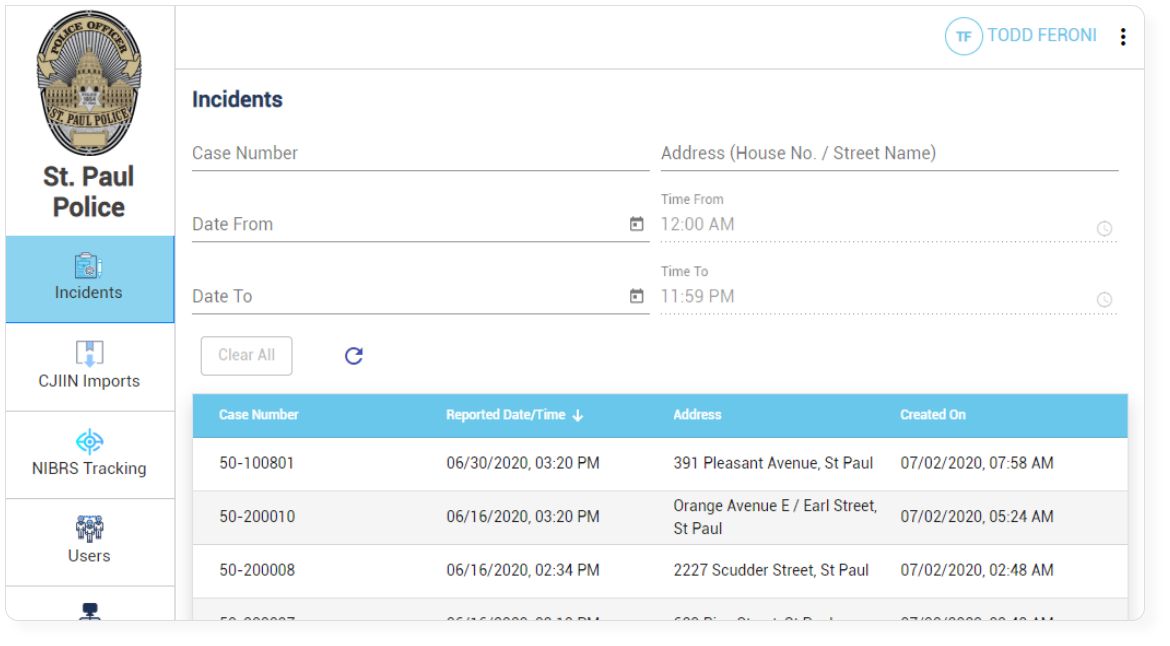
Task: Open the Time From clock picker
Action: 1104,228
